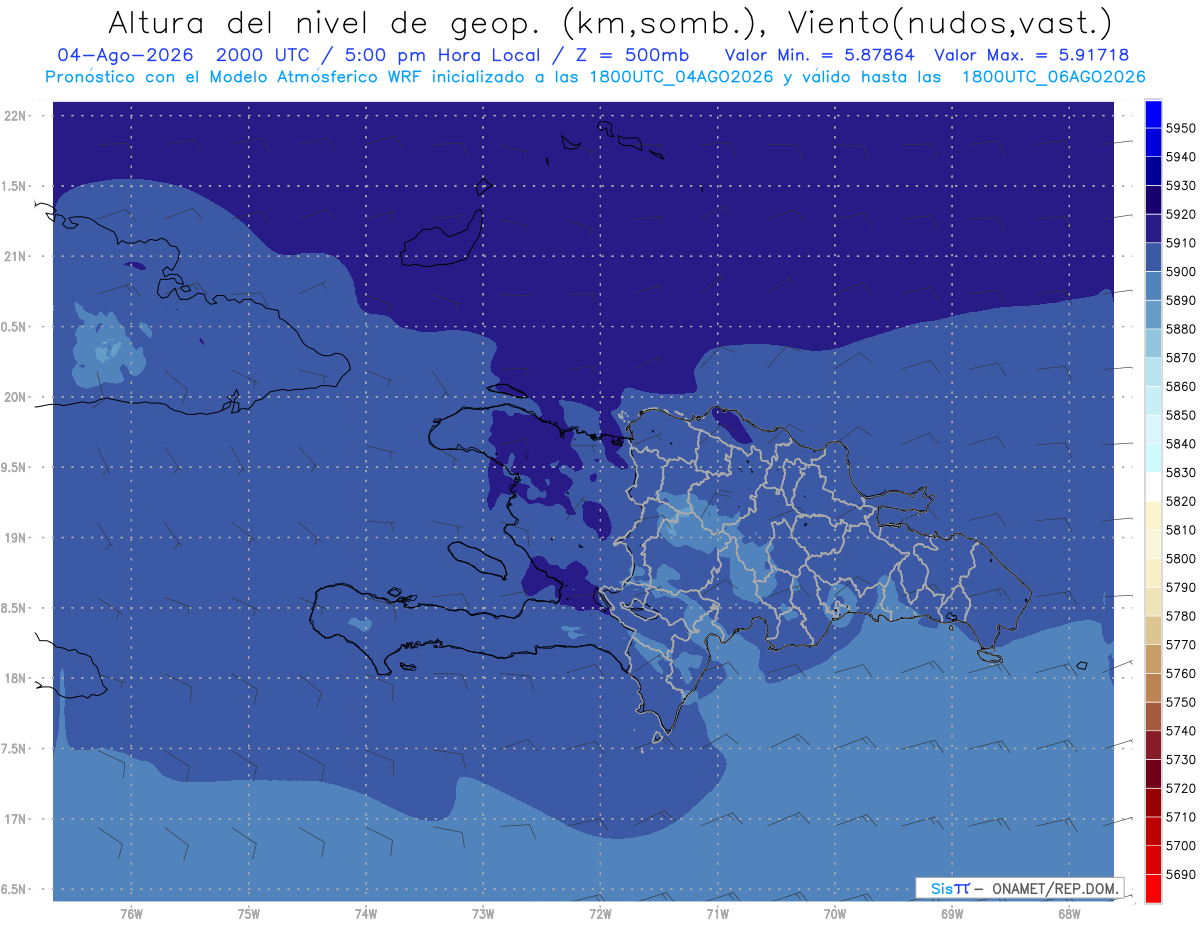
Task: Click the "9.5N" latitude axis label
Action: [x=15, y=467]
